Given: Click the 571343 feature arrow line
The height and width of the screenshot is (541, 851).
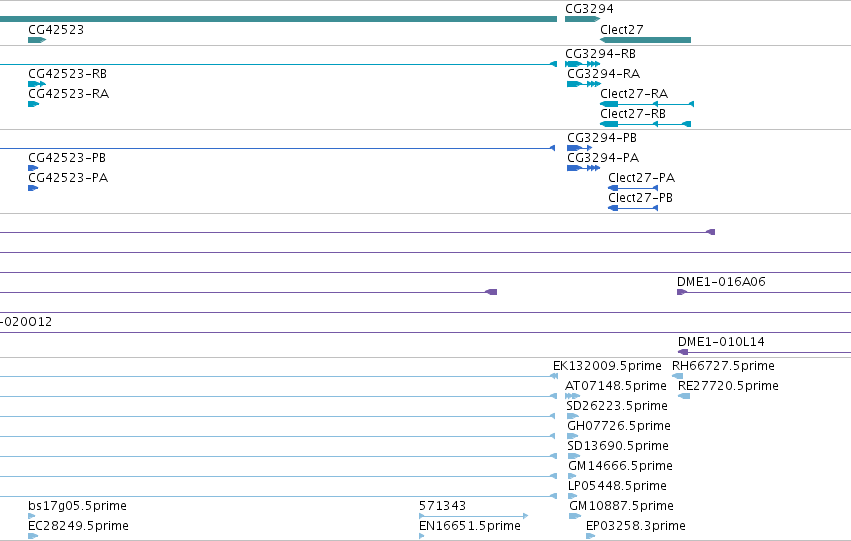Looking at the screenshot, I should coord(473,516).
